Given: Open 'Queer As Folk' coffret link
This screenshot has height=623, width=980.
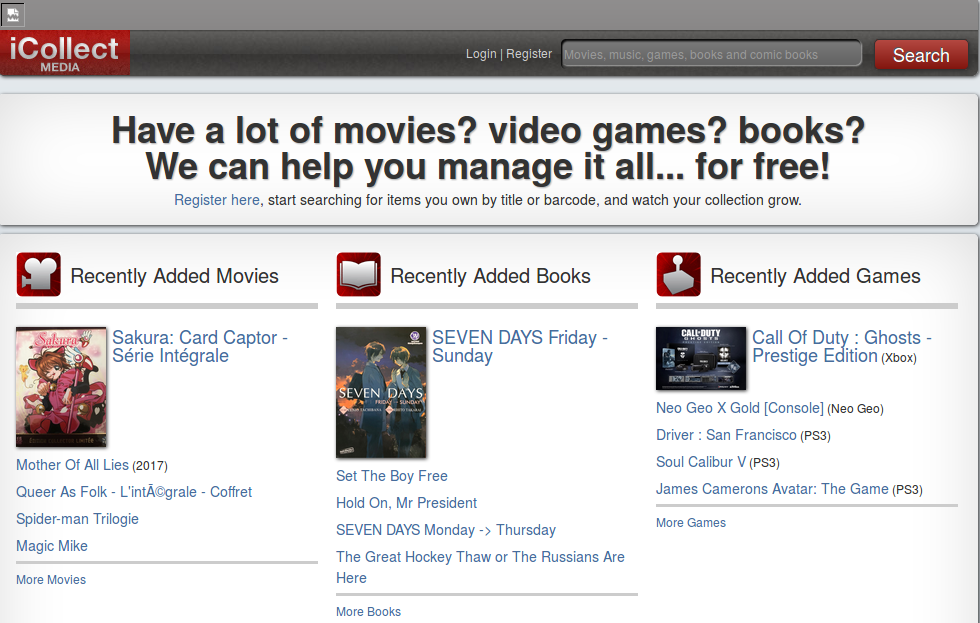Looking at the screenshot, I should pyautogui.click(x=134, y=492).
